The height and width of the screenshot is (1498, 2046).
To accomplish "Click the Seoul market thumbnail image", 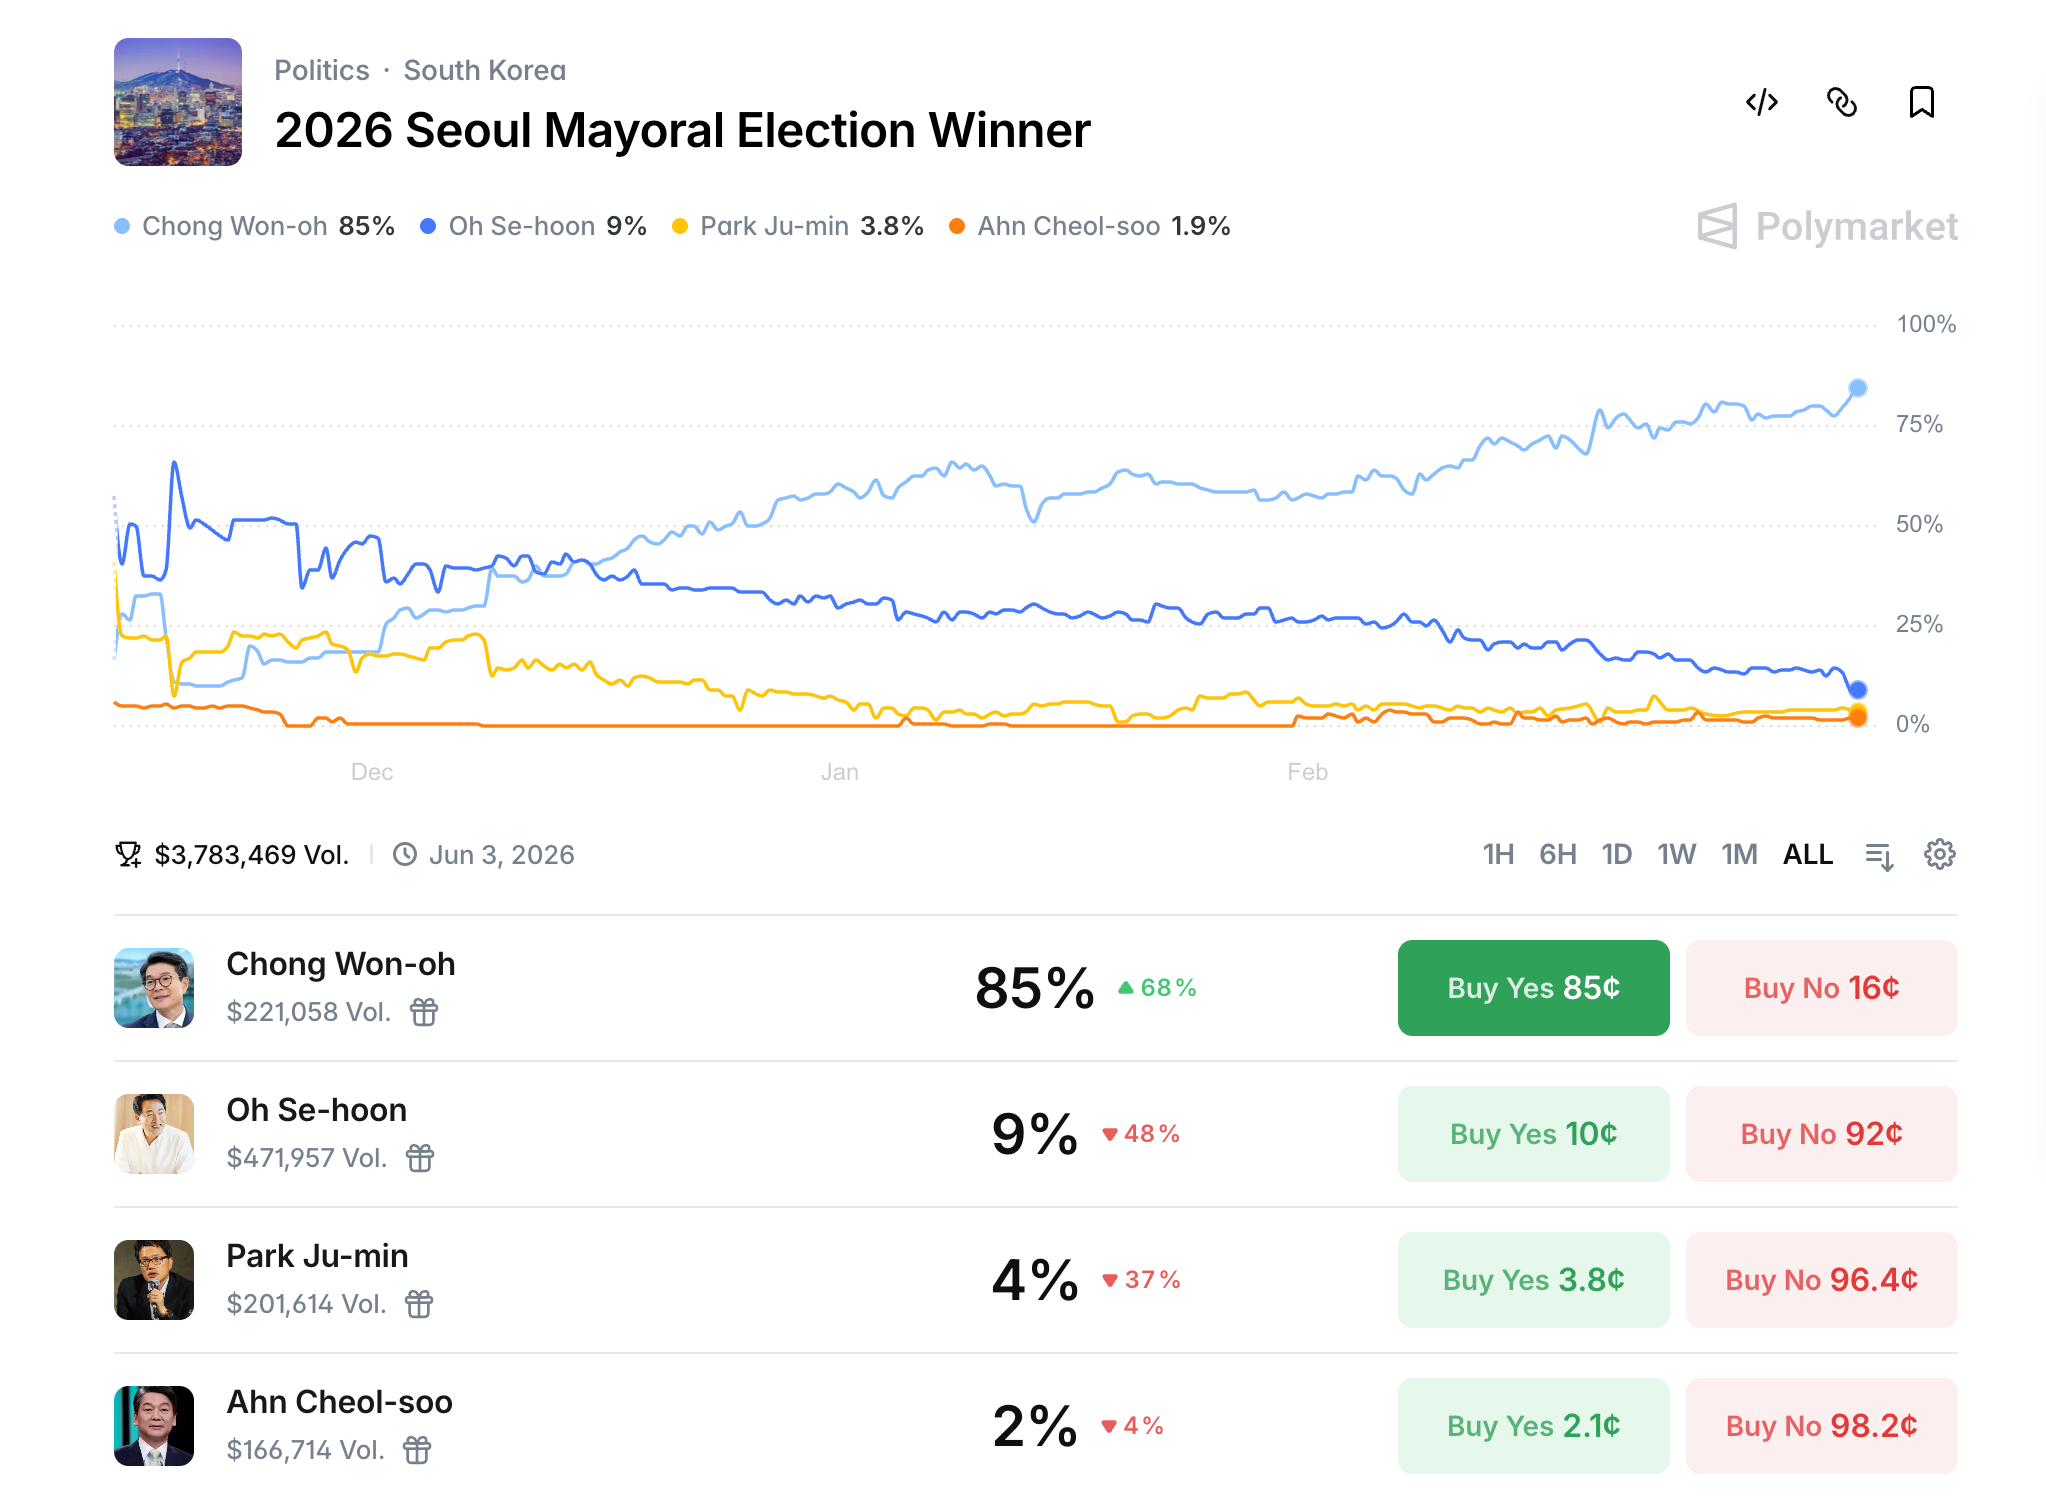I will [x=178, y=102].
